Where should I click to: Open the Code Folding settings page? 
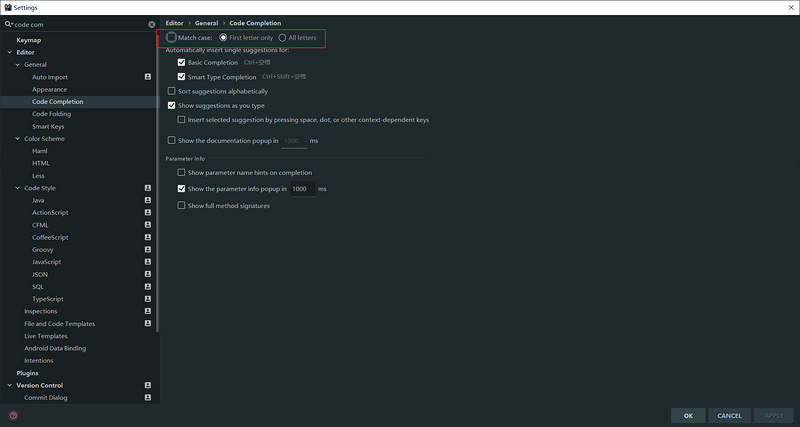[52, 114]
